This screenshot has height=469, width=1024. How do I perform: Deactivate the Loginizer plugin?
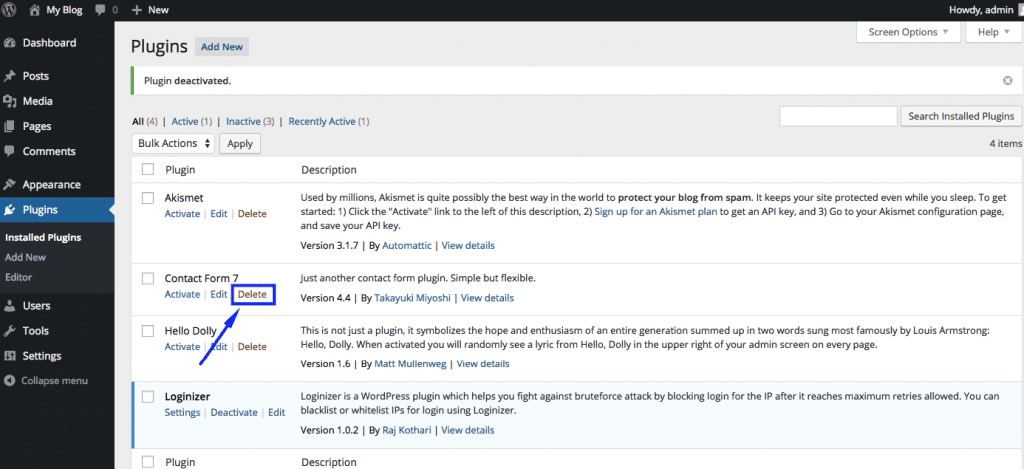click(x=234, y=413)
